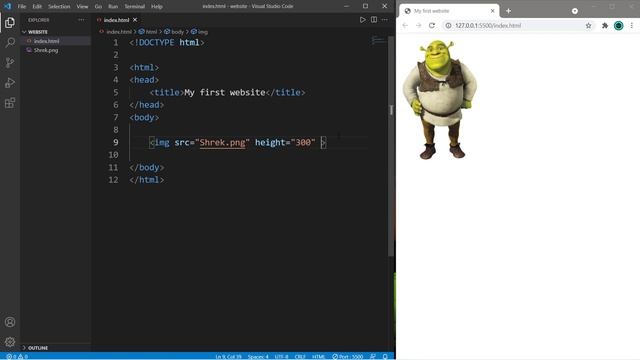Open the View menu

(82, 7)
